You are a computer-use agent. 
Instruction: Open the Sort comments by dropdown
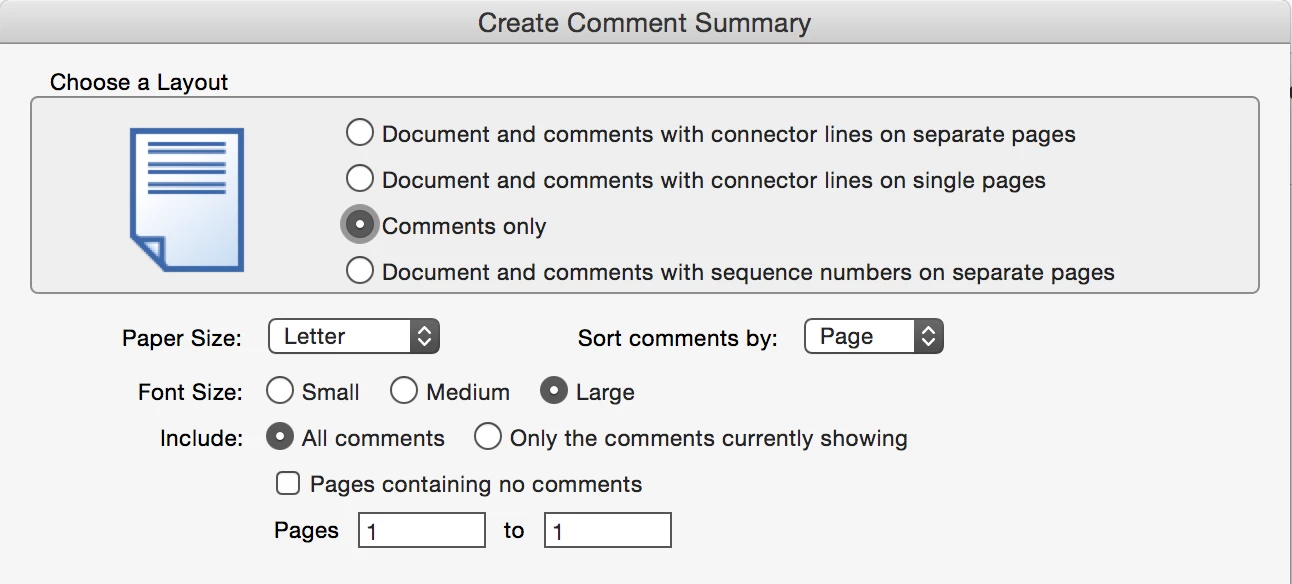point(860,337)
